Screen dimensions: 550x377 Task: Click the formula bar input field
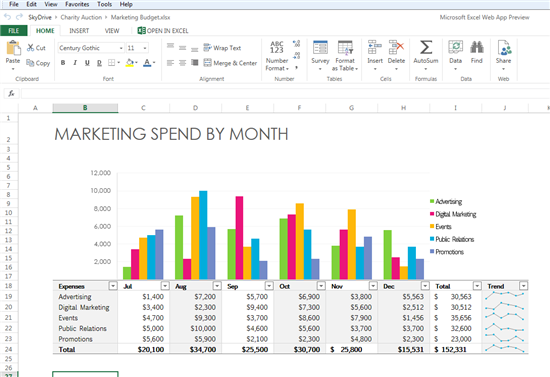(x=285, y=93)
